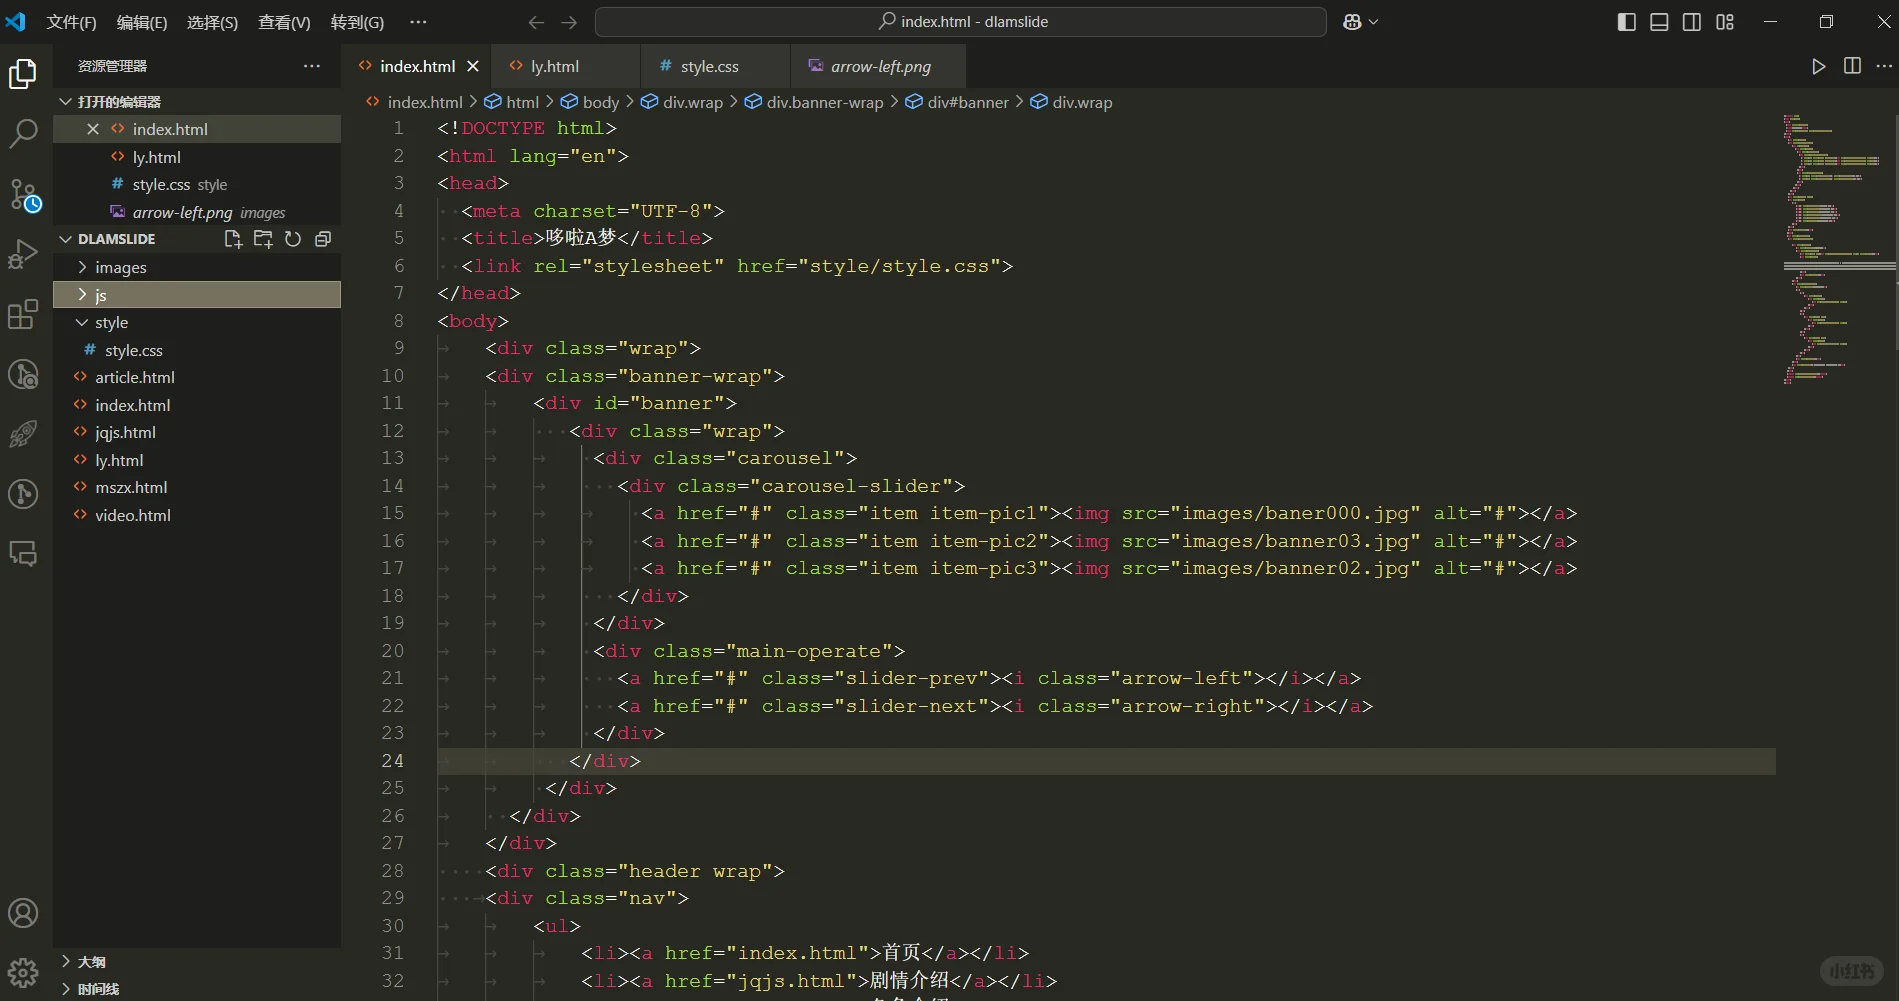
Task: Click line number 24 in the gutter
Action: tap(393, 761)
